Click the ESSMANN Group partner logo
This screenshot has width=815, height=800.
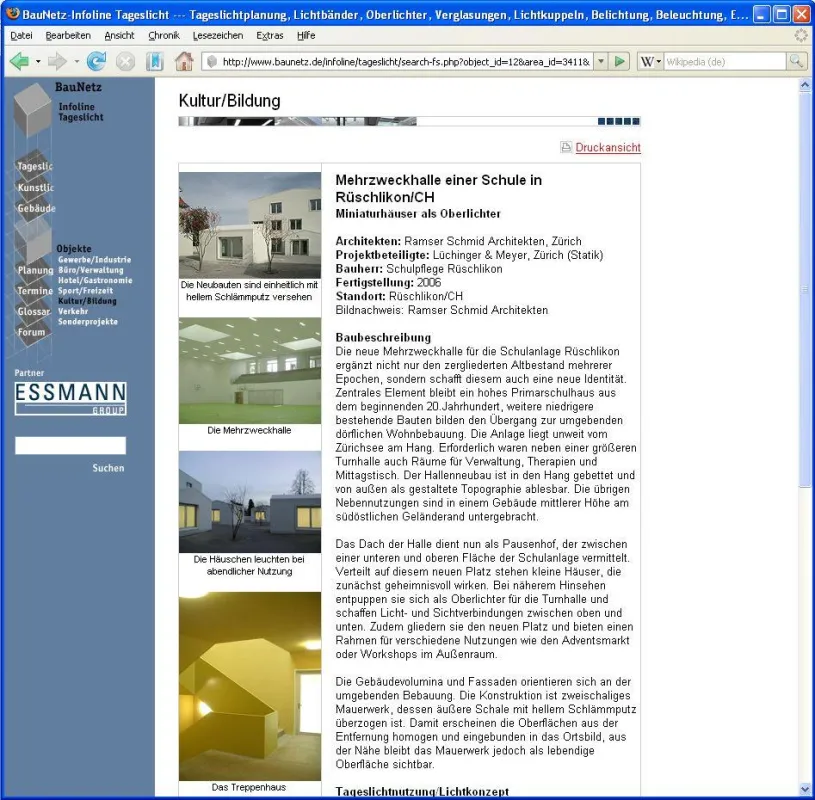click(x=70, y=399)
